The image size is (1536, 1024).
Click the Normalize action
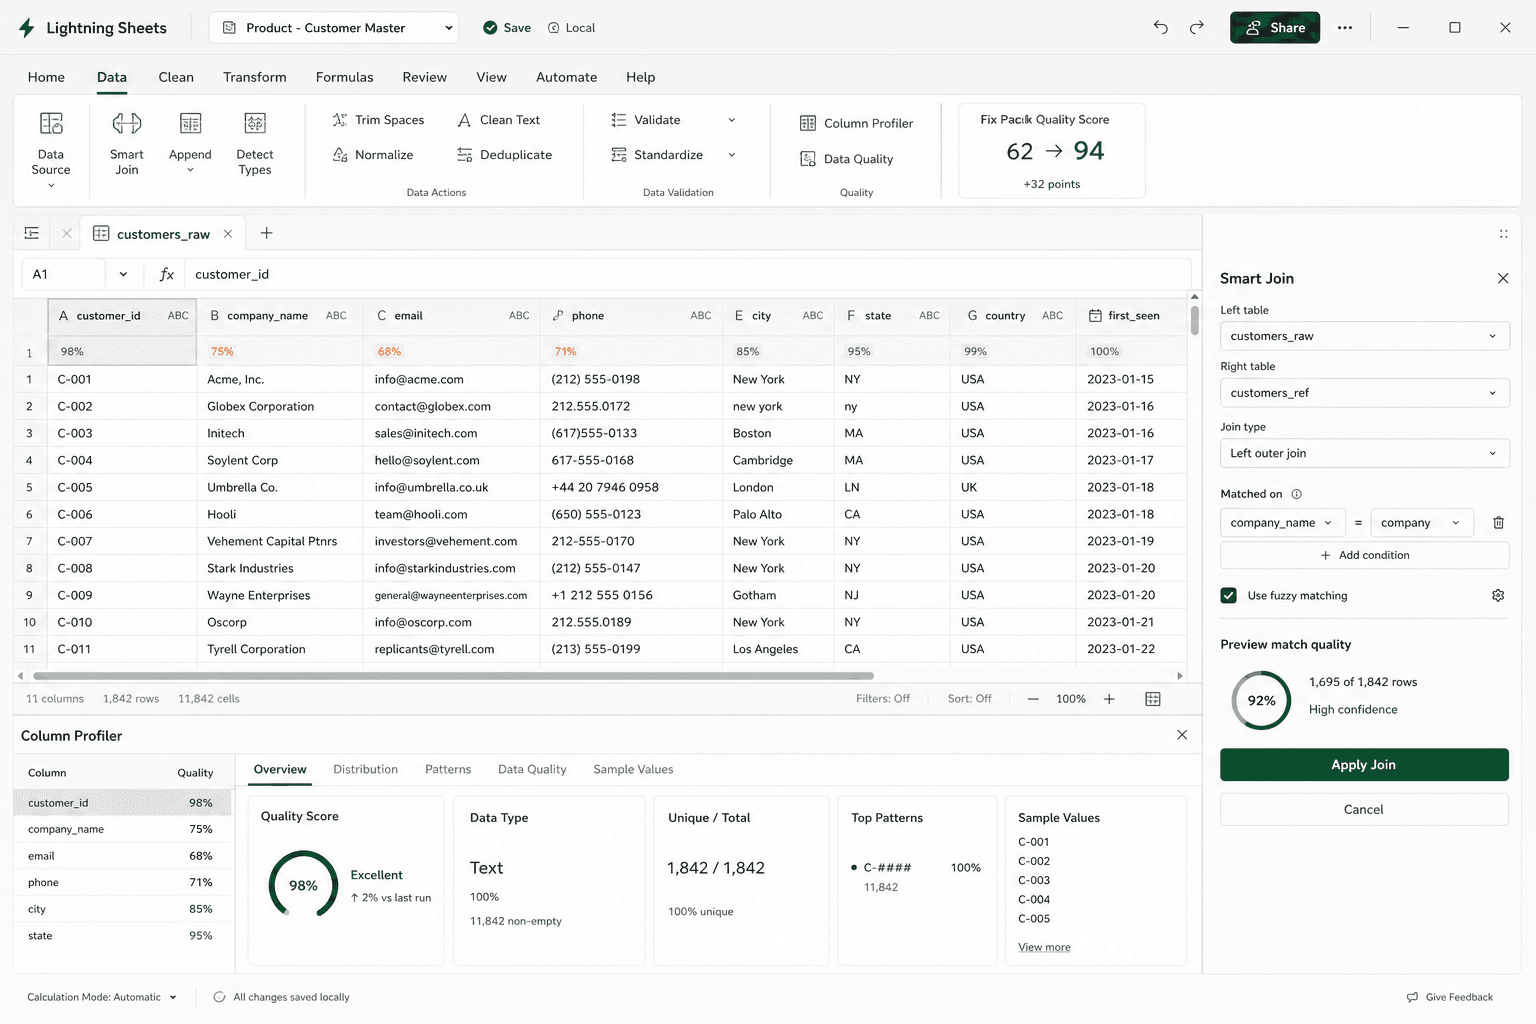[373, 155]
